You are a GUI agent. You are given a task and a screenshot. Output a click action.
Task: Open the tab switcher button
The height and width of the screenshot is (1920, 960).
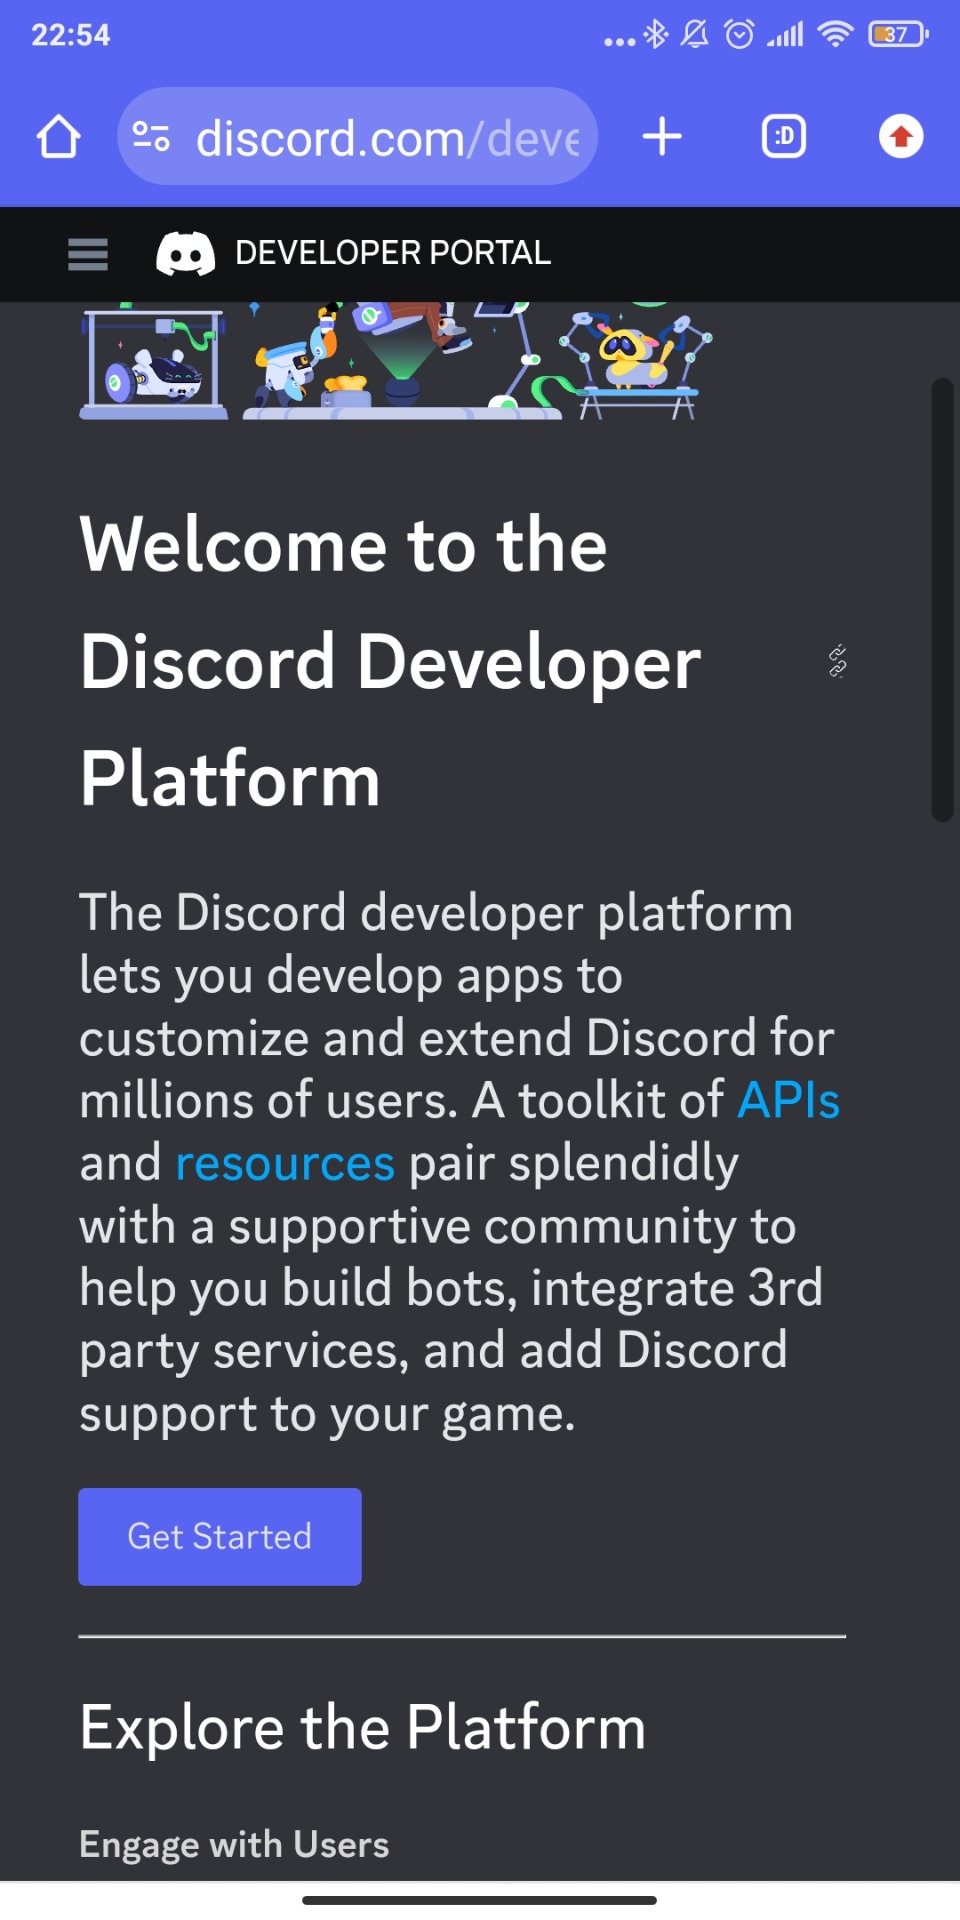[783, 137]
